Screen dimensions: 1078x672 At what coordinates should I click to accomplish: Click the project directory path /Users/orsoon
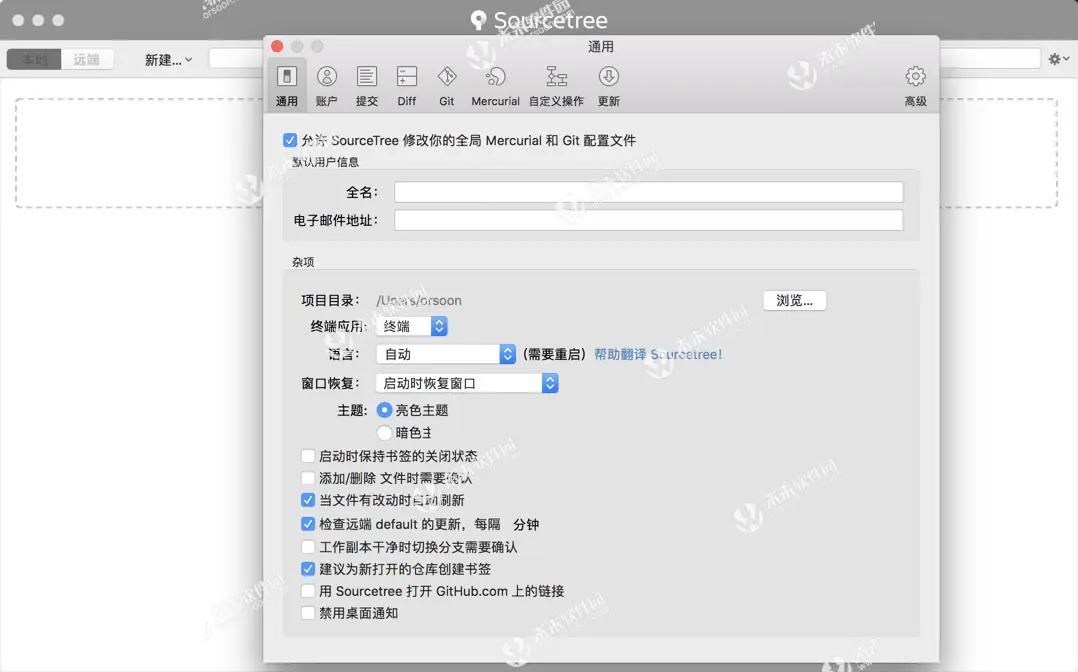(x=419, y=301)
